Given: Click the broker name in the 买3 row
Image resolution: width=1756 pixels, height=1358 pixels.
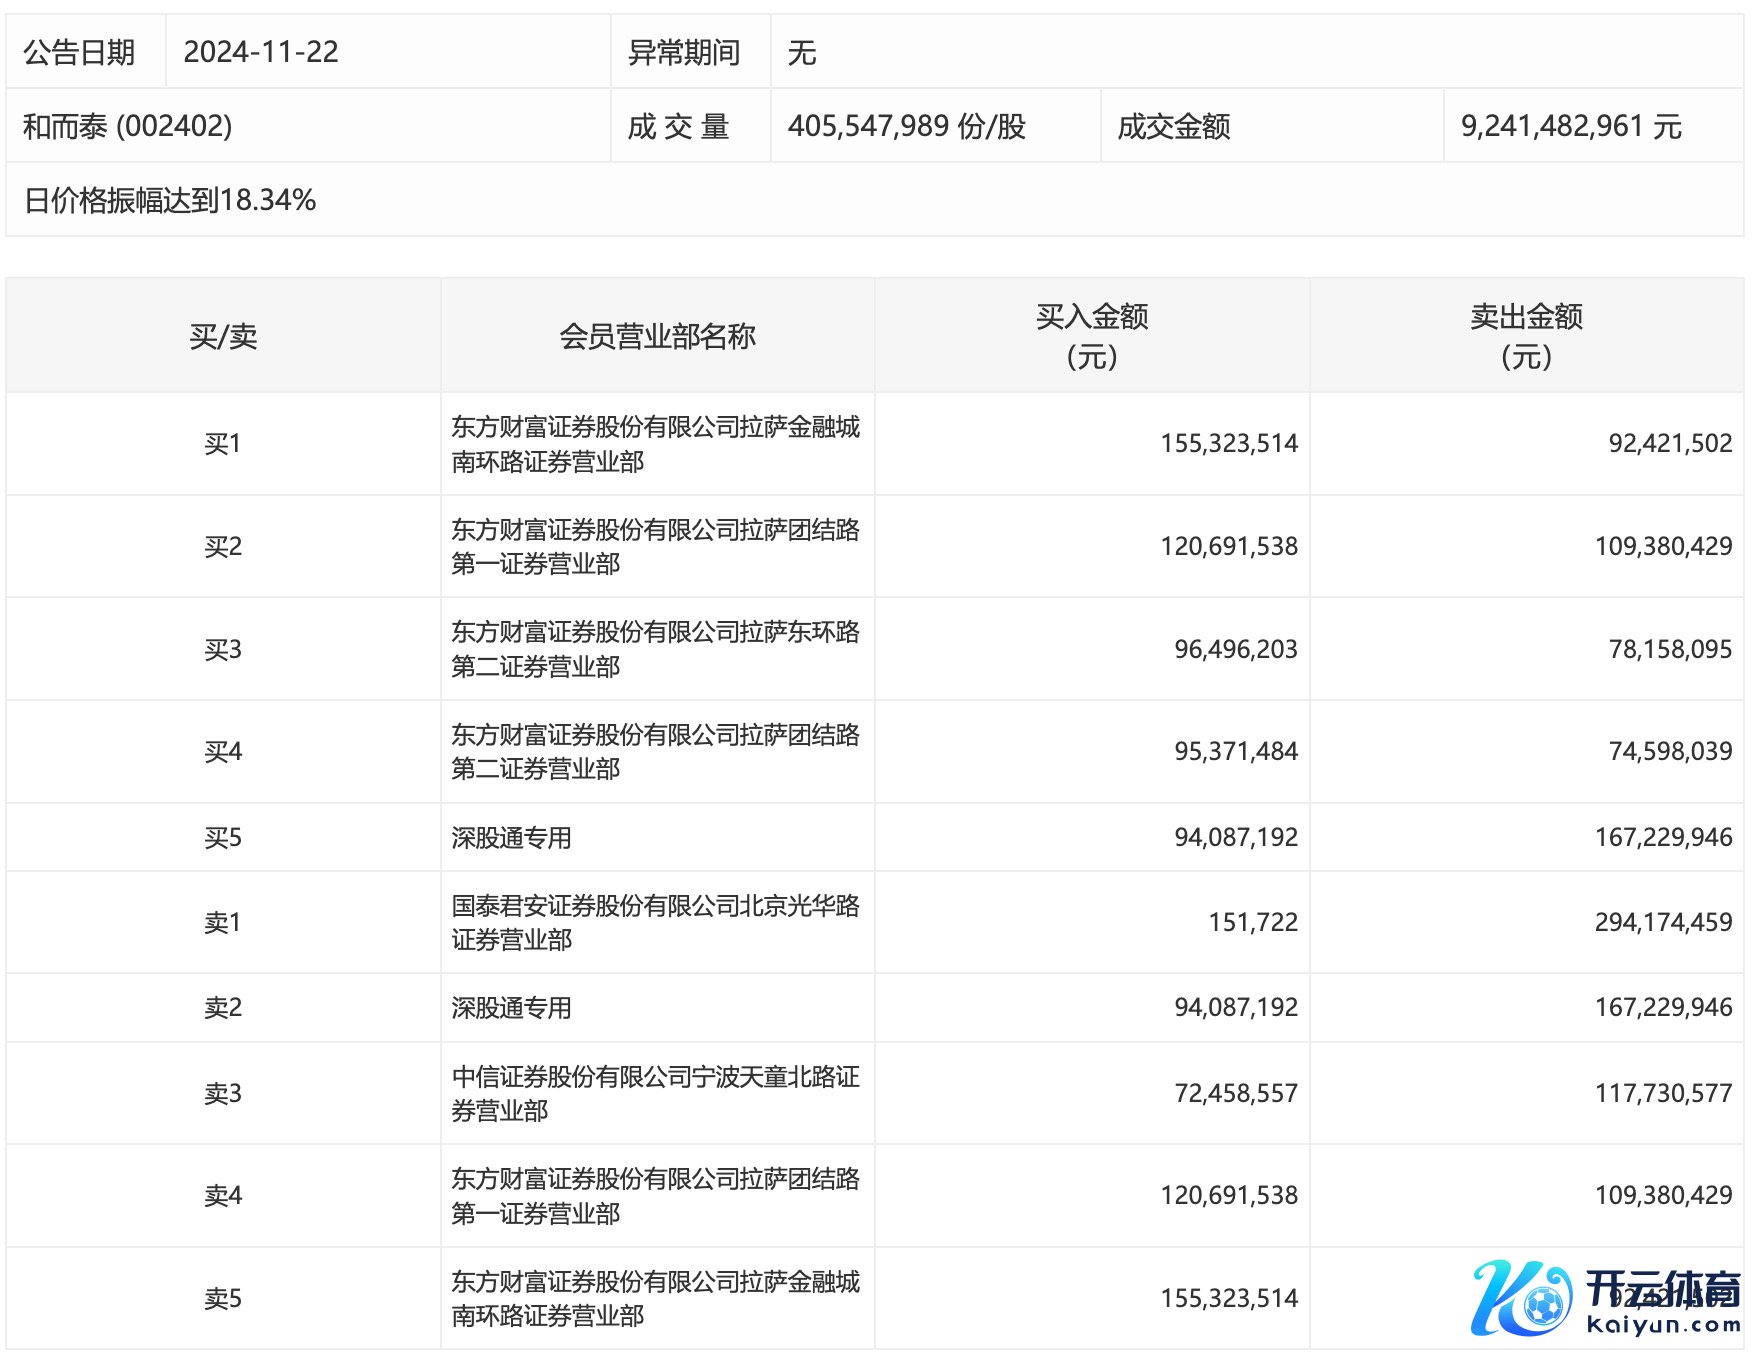Looking at the screenshot, I should (x=655, y=649).
